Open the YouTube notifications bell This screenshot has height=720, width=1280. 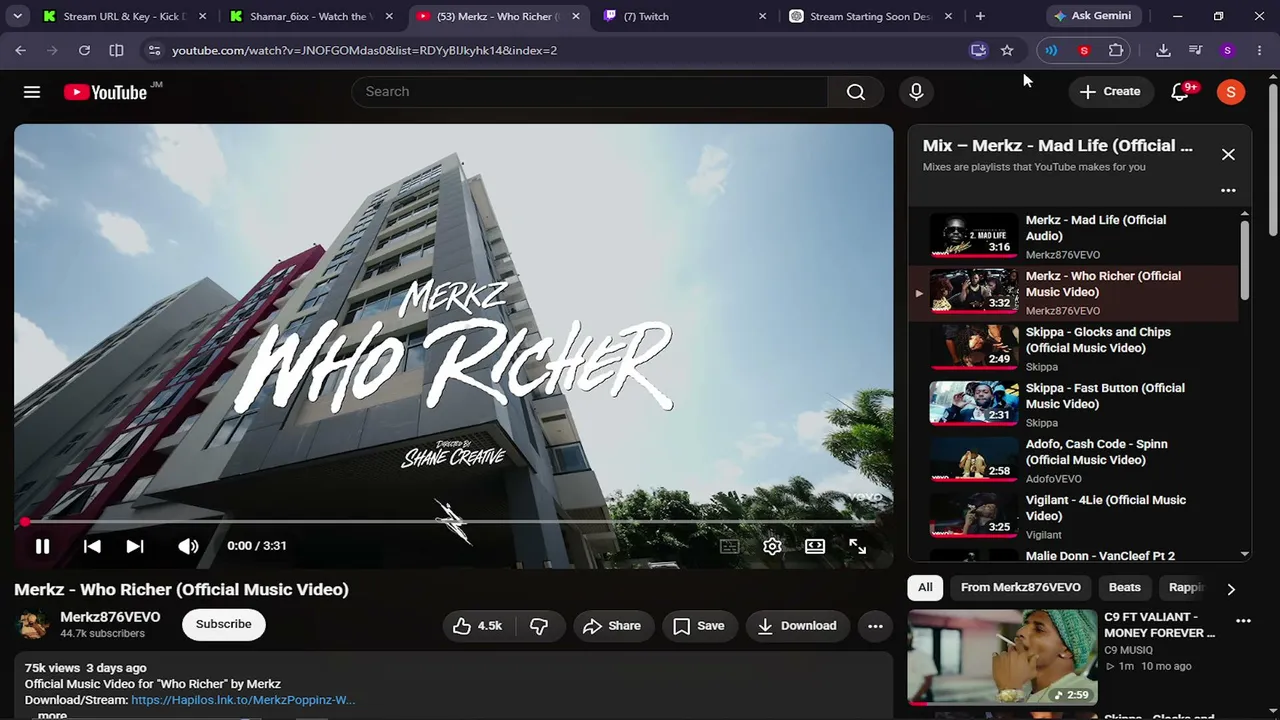click(1180, 92)
